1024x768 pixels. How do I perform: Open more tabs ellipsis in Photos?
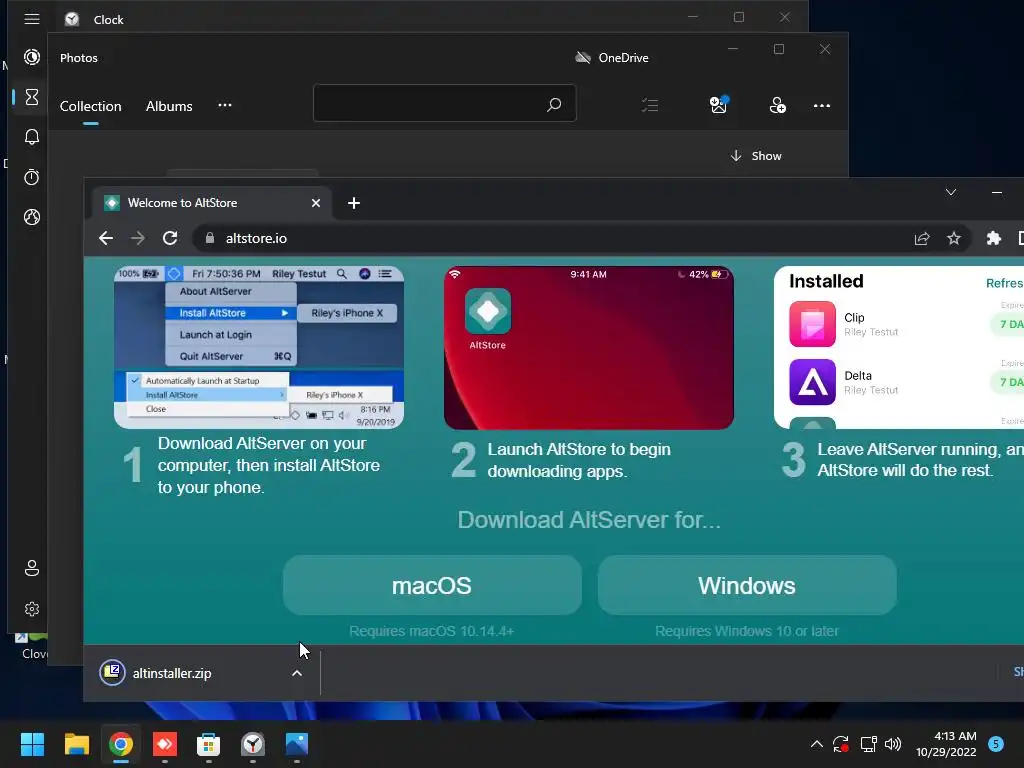pos(225,105)
